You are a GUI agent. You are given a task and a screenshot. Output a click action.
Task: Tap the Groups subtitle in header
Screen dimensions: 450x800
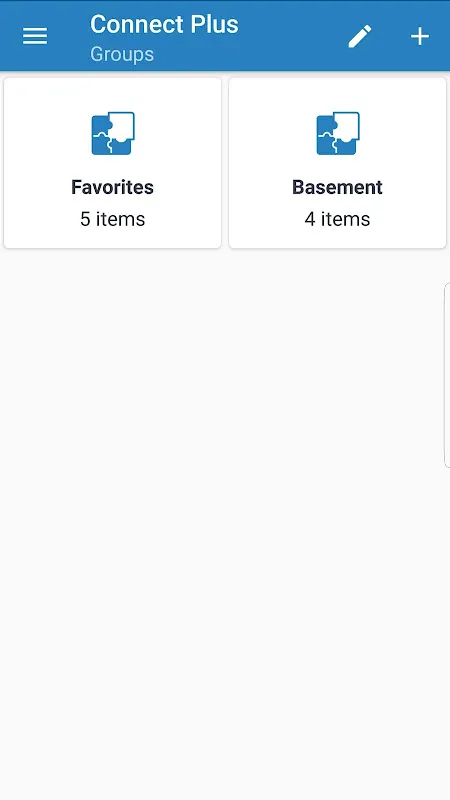click(x=122, y=54)
